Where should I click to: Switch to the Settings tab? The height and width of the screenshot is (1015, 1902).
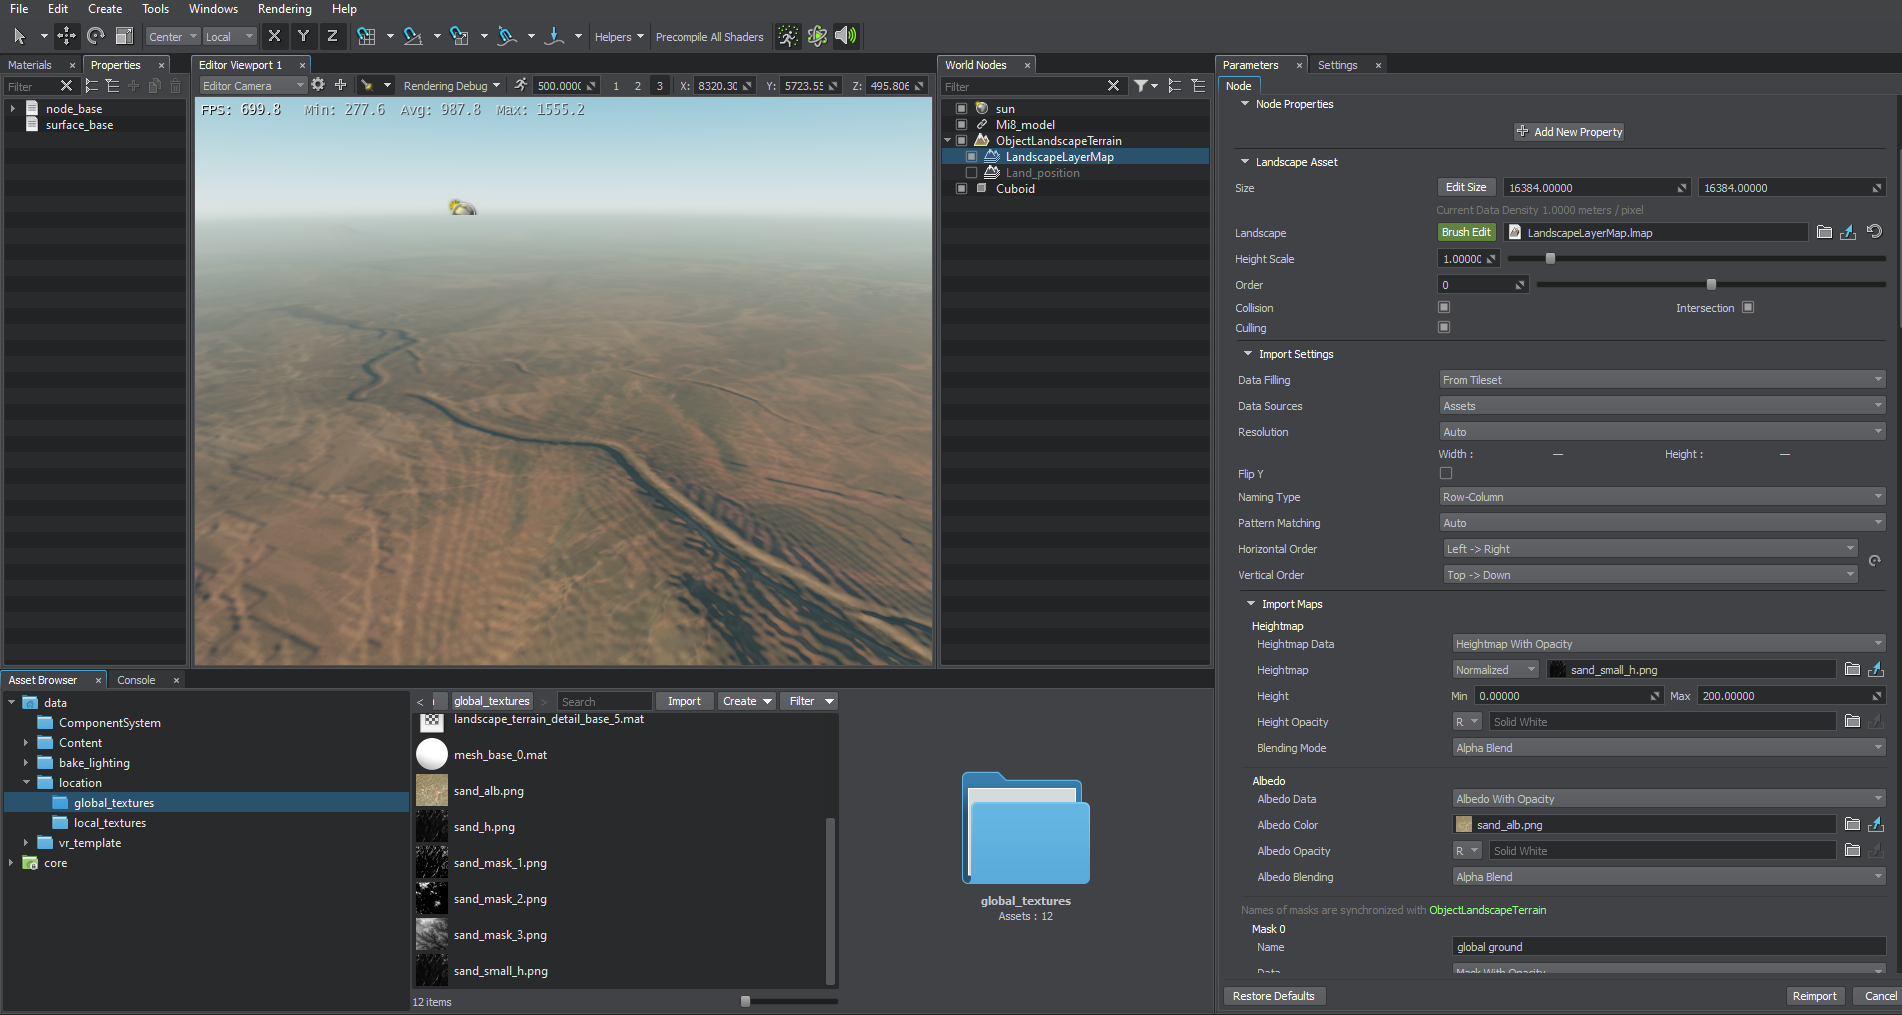[1337, 65]
